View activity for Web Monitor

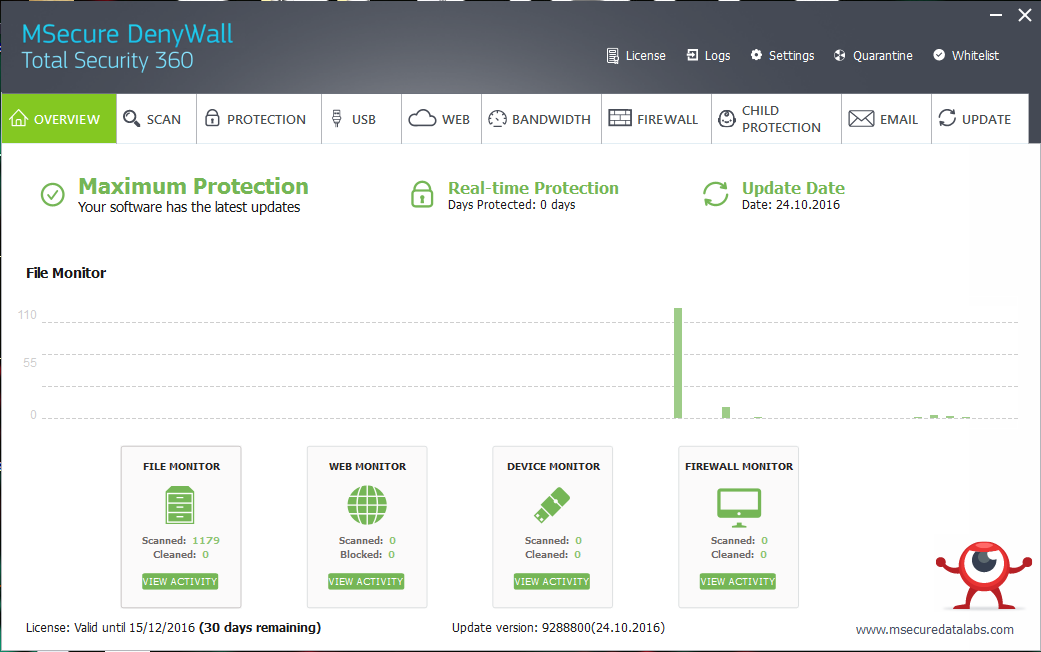tap(366, 582)
